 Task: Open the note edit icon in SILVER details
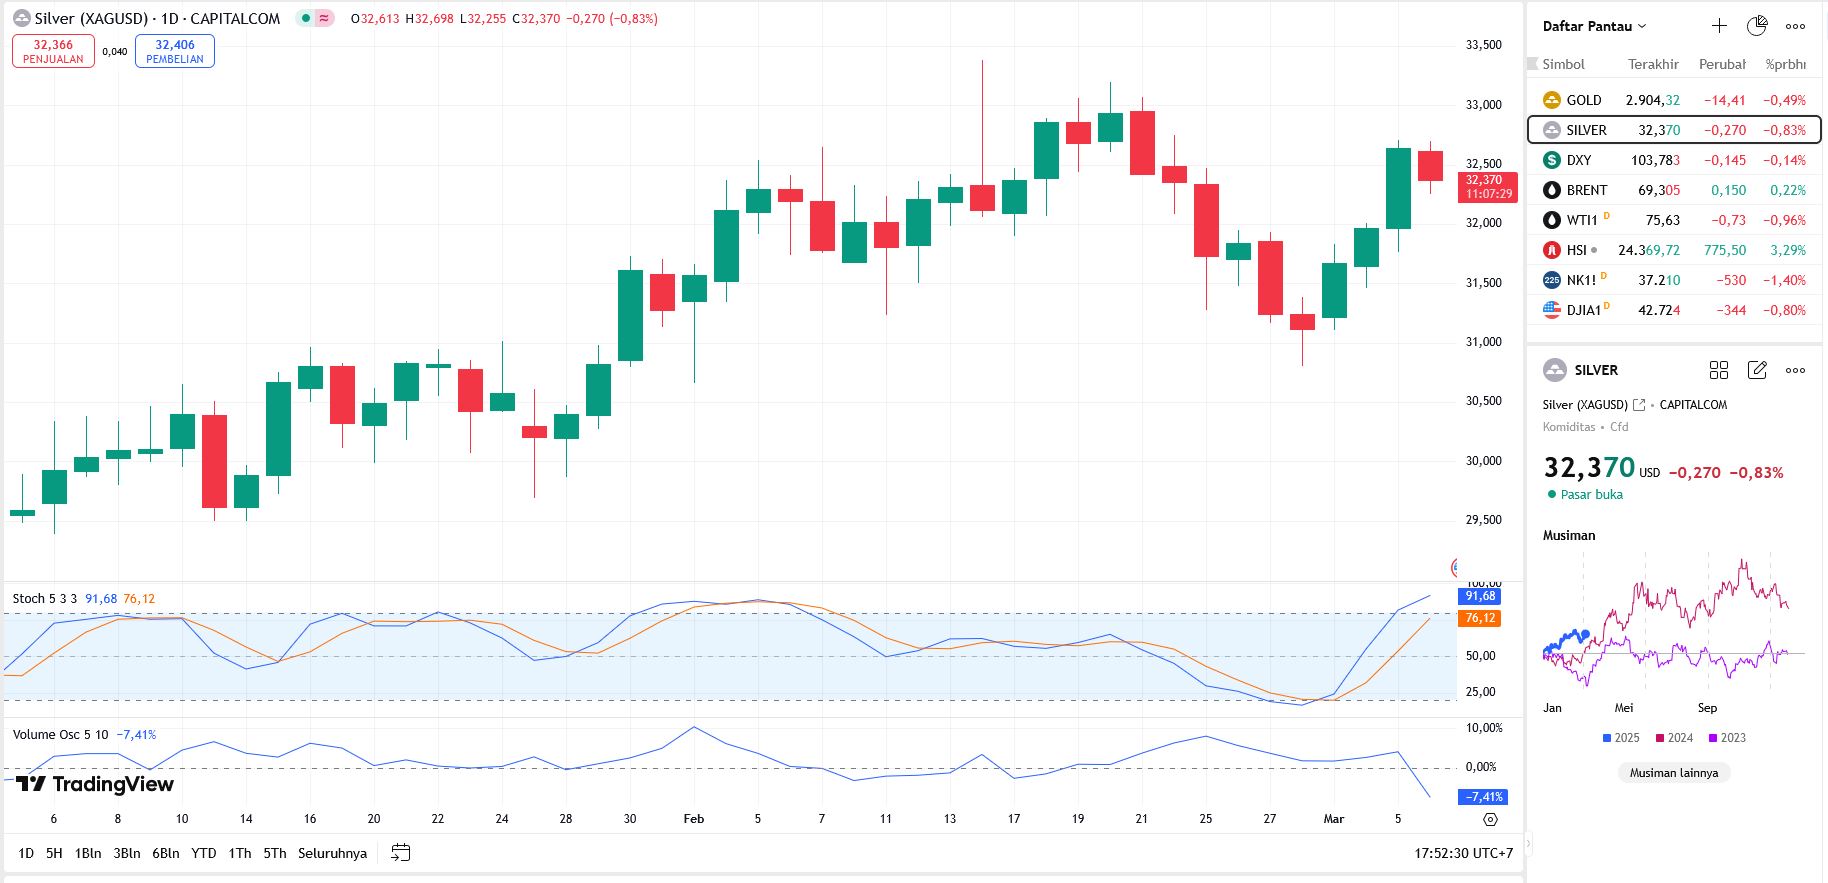click(x=1757, y=370)
